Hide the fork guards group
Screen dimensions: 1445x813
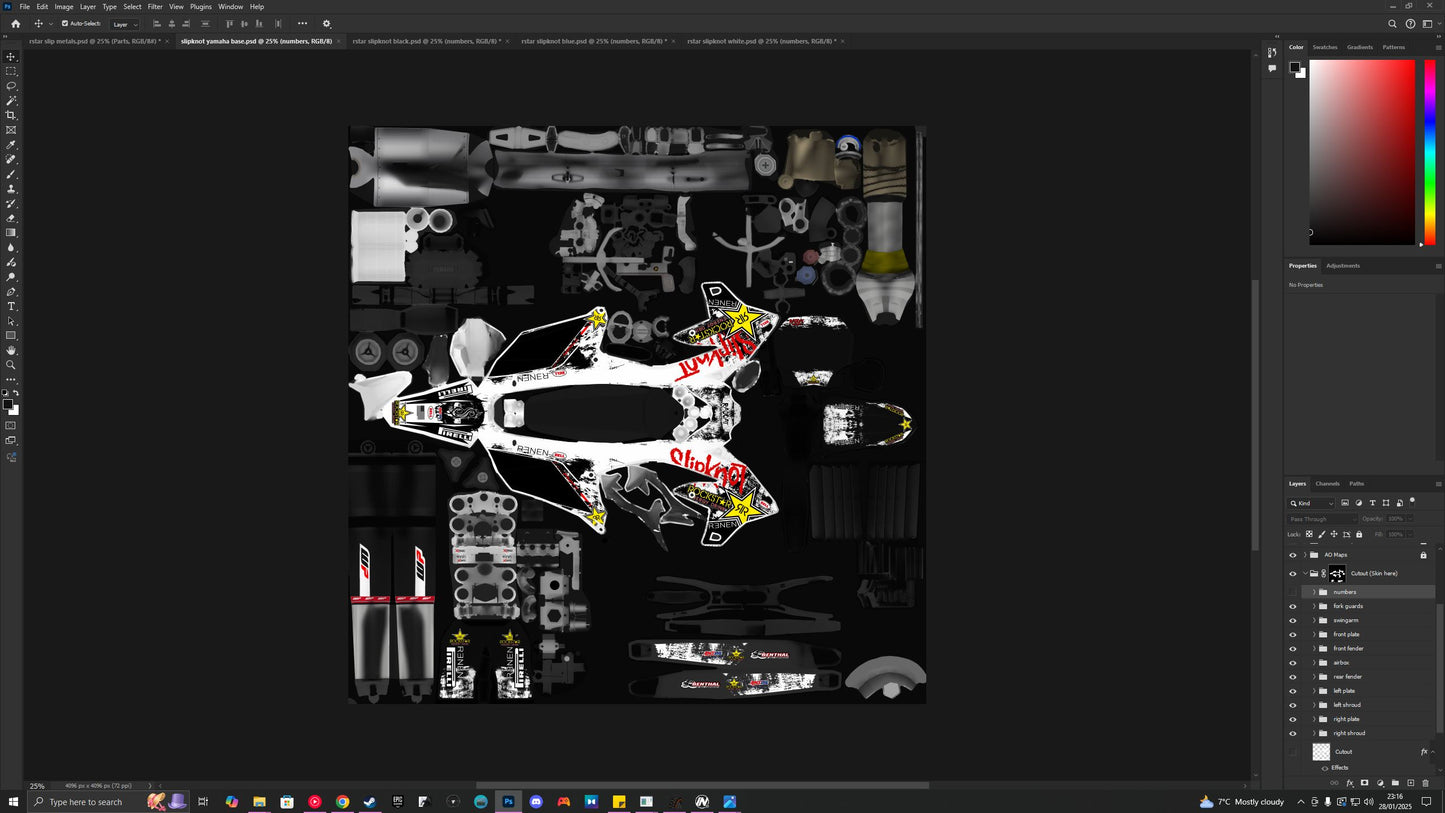pos(1292,606)
